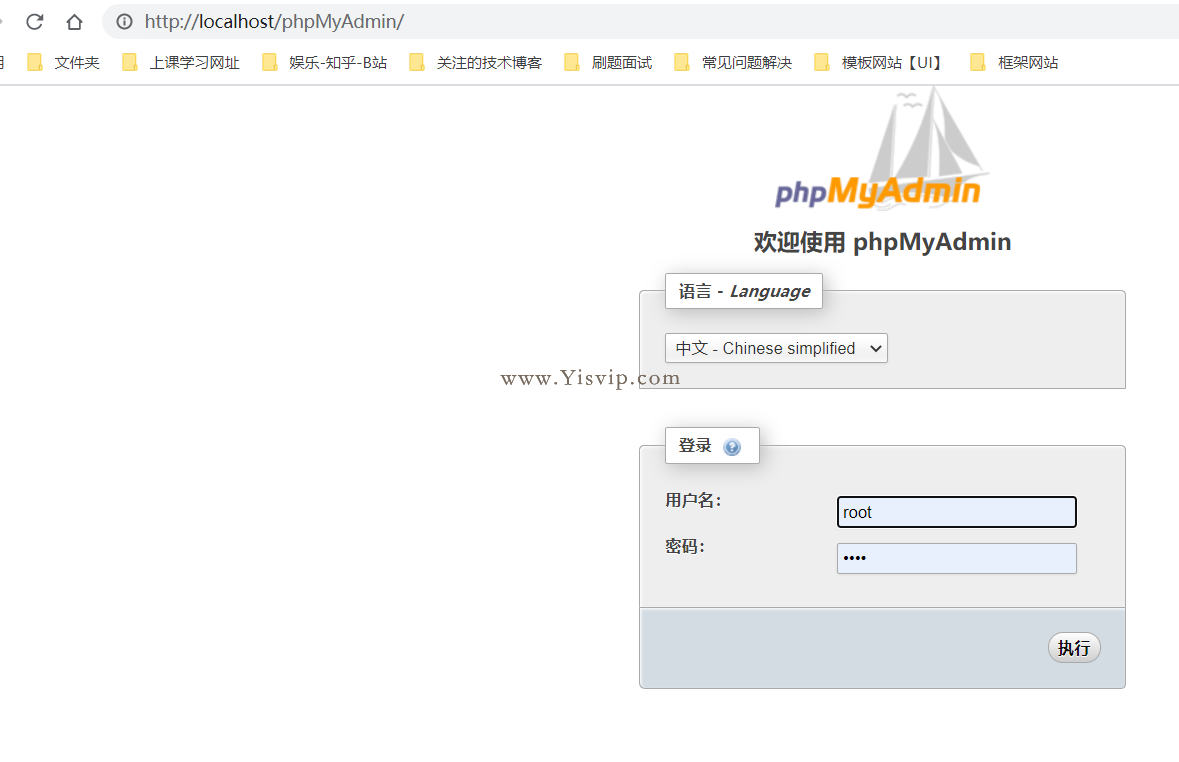Open the 模板网站【UI】 bookmark folder
Image resolution: width=1179 pixels, height=762 pixels.
tap(879, 62)
